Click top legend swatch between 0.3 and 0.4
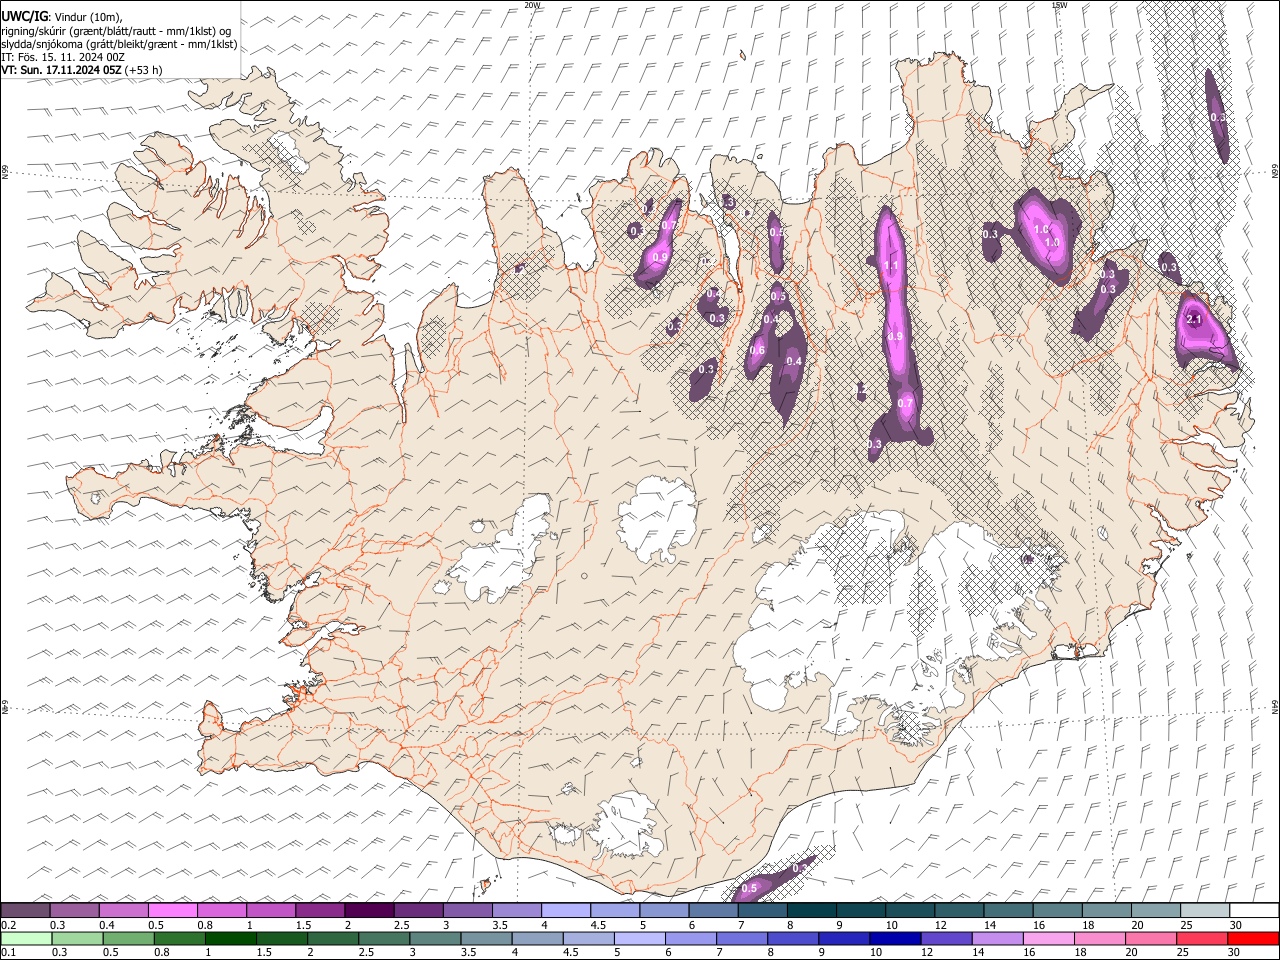Screen dimensions: 1280x960 [74, 910]
